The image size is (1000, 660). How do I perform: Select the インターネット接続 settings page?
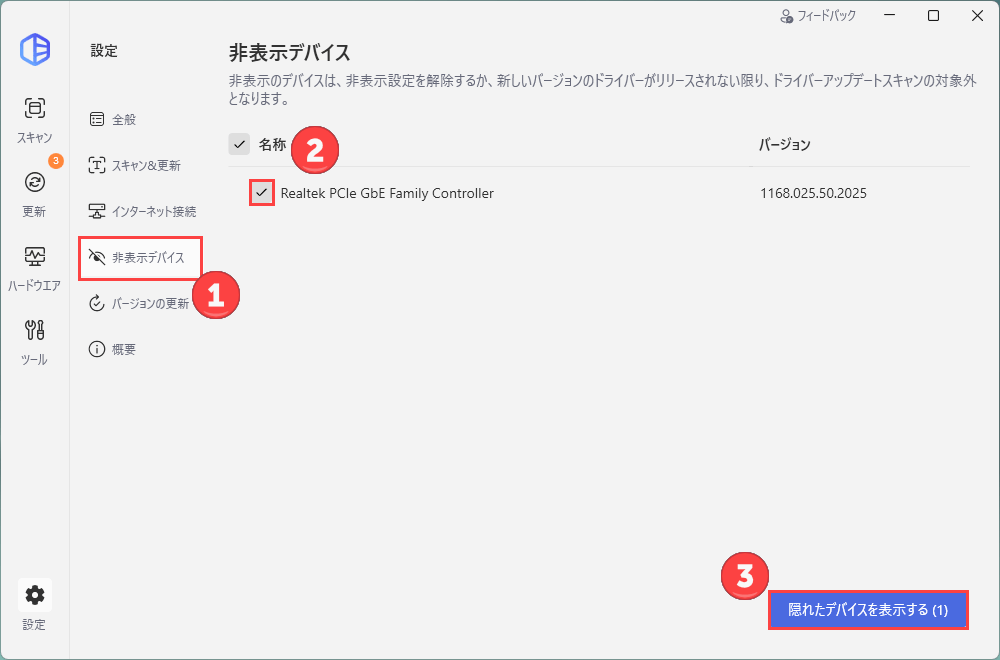tap(142, 212)
